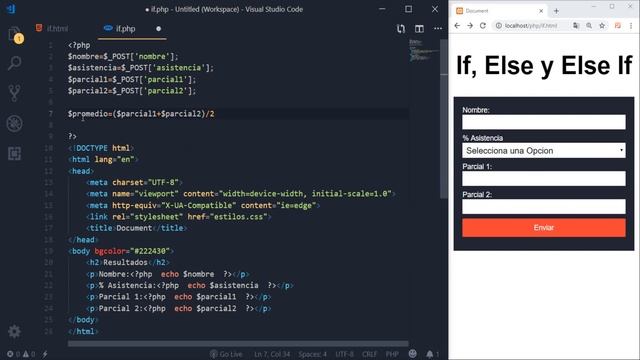The image size is (640, 360).
Task: Click the translate page icon in Chrome
Action: pos(576,26)
